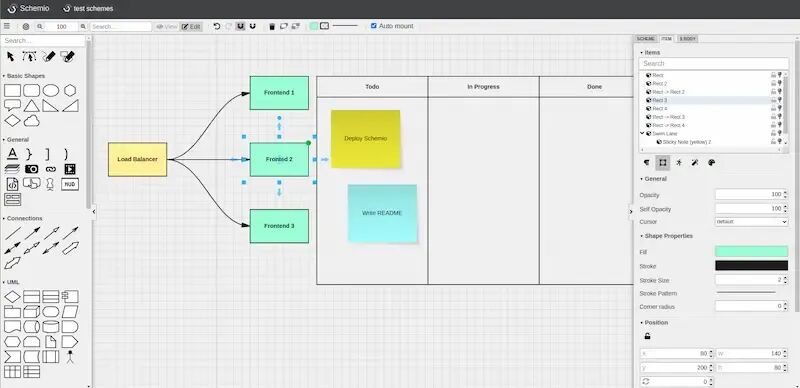The height and width of the screenshot is (388, 800).
Task: Open the behavior running-man icon tab
Action: pos(679,162)
